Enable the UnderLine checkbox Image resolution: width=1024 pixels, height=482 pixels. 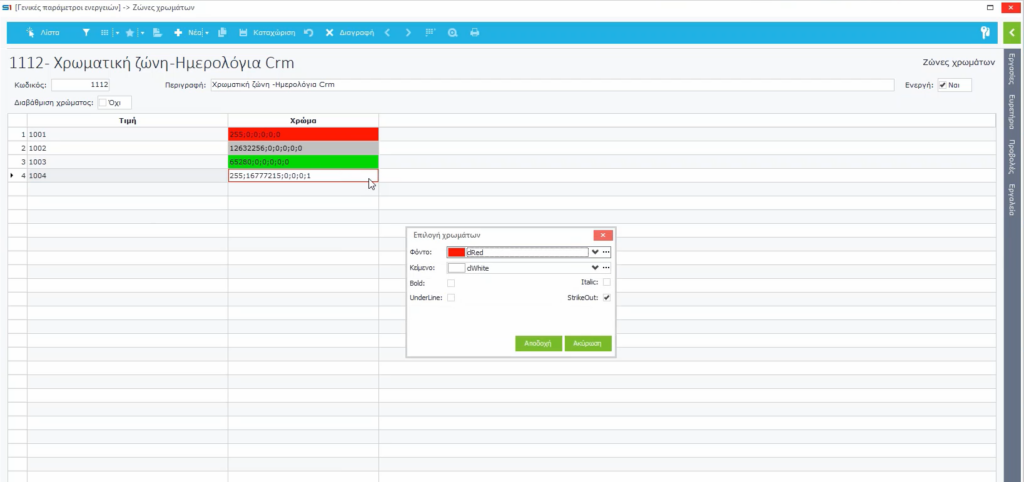click(x=451, y=298)
